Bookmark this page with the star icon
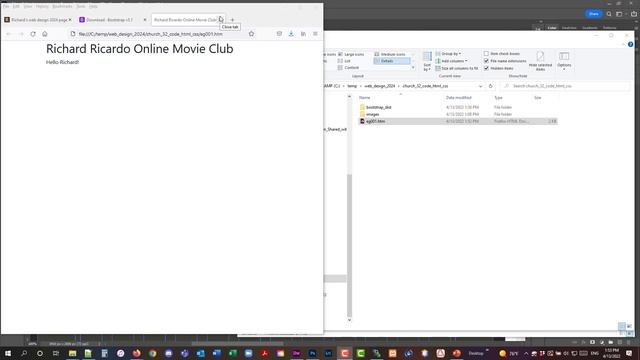 251,34
